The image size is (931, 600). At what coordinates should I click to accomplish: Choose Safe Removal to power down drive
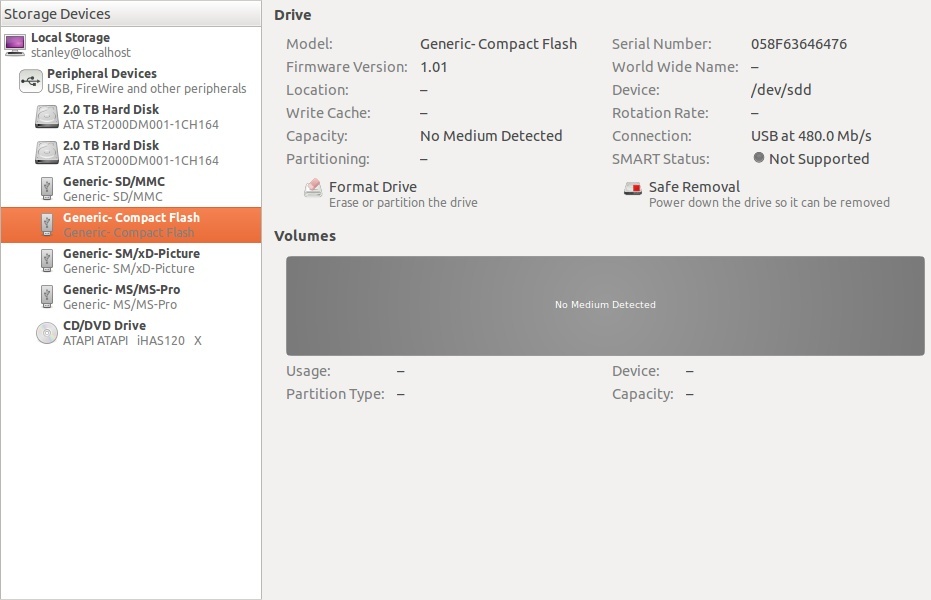(694, 187)
